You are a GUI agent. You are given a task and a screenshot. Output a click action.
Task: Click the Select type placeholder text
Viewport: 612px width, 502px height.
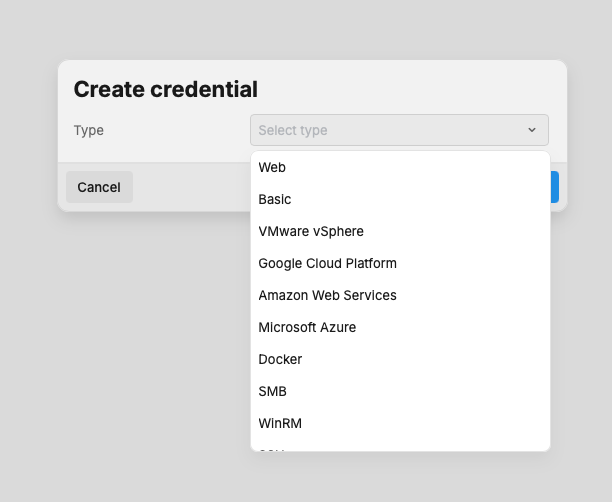point(293,130)
